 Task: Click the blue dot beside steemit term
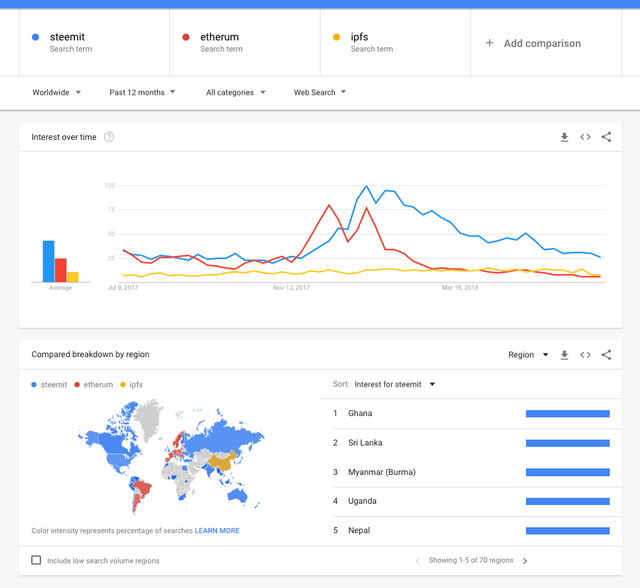(36, 37)
